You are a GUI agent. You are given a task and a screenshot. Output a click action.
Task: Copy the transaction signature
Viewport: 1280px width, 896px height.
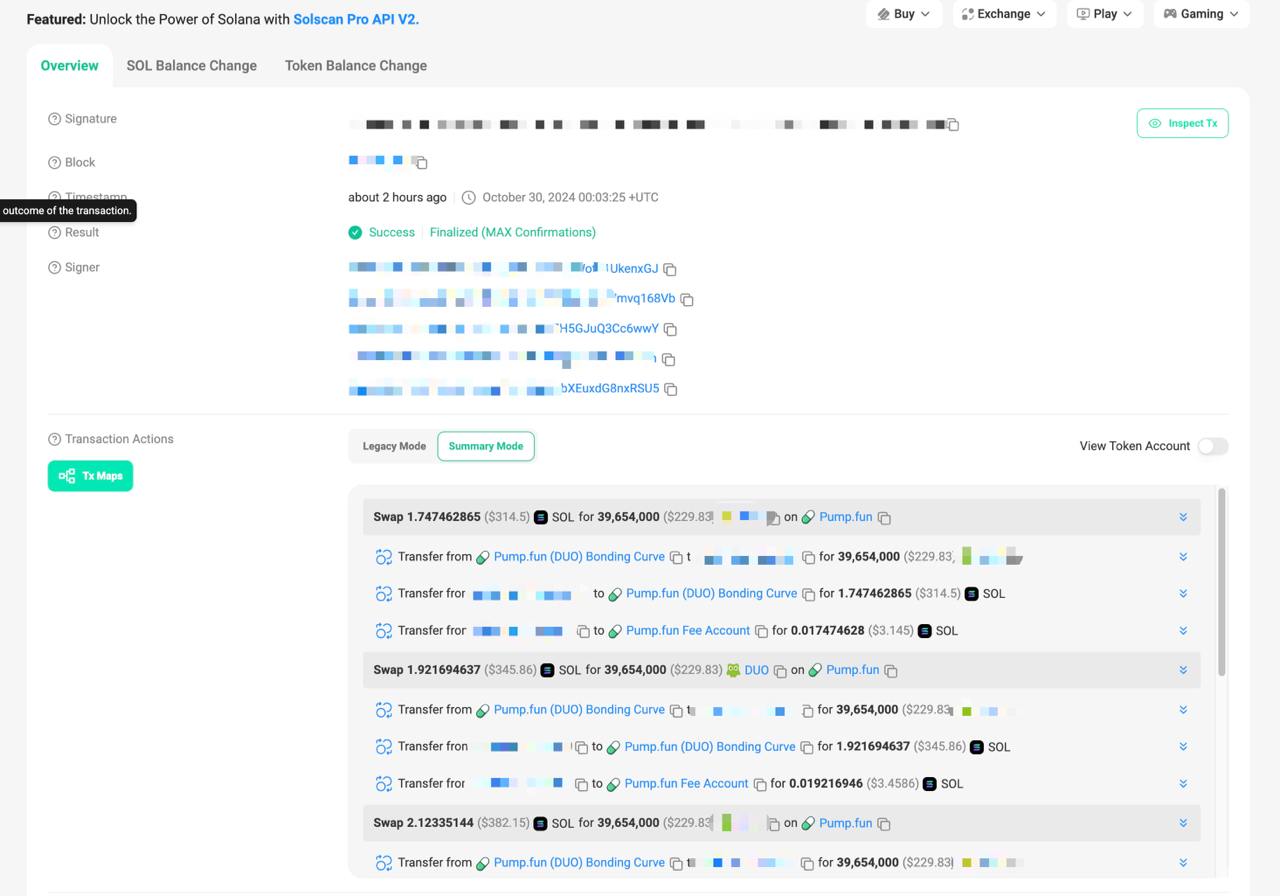[x=953, y=125]
